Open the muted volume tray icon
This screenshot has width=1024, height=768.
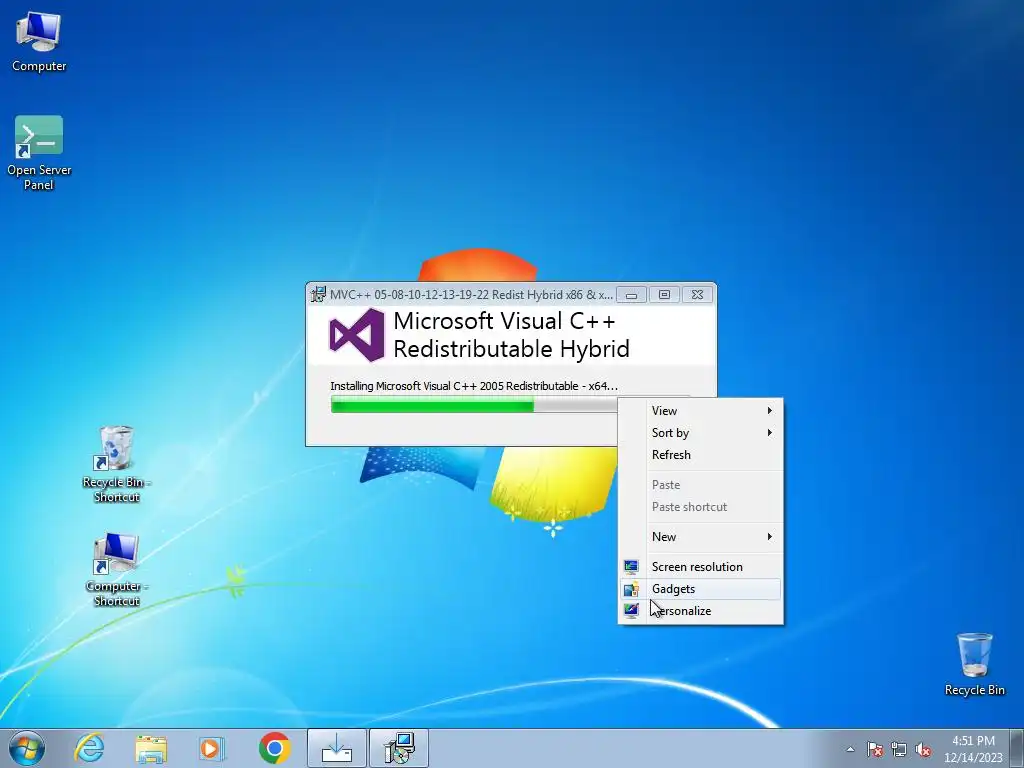pos(923,749)
